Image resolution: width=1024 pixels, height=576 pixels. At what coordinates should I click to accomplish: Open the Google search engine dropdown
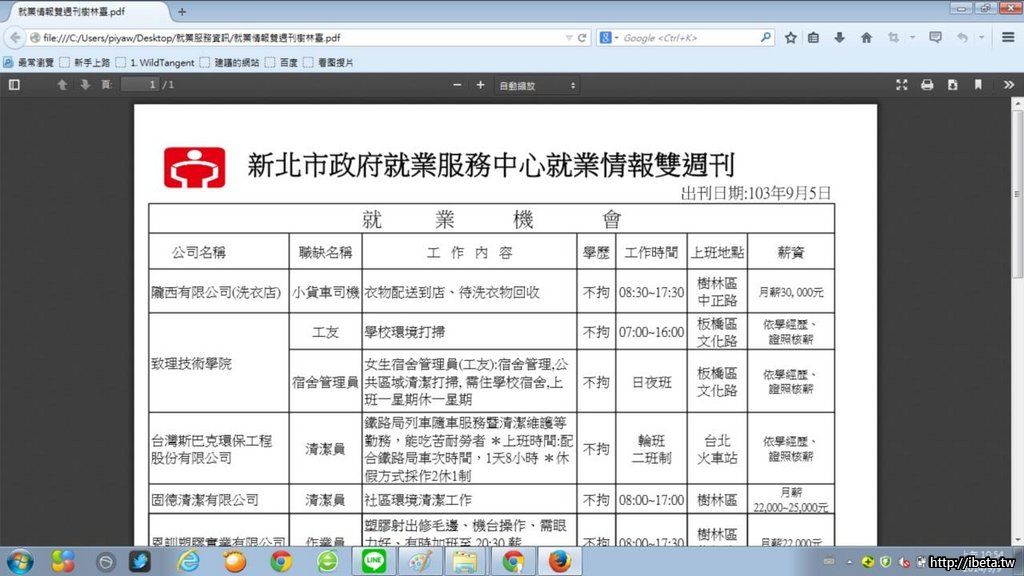609,38
